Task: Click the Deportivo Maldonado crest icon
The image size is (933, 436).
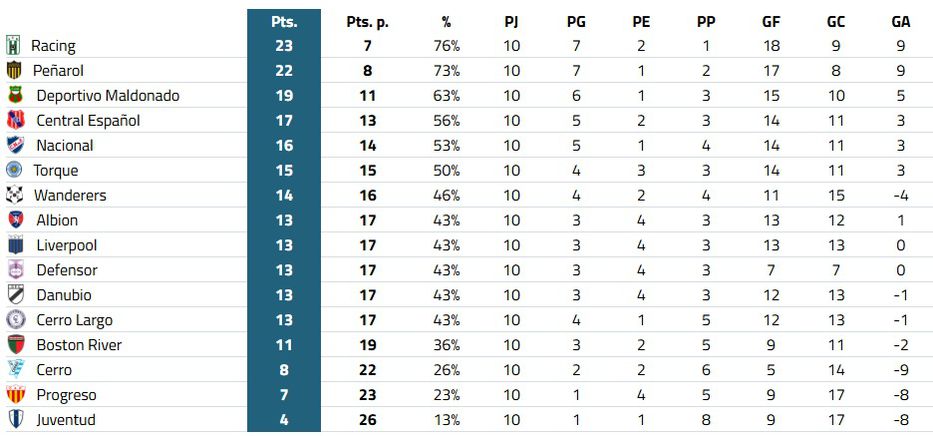Action: [15, 96]
